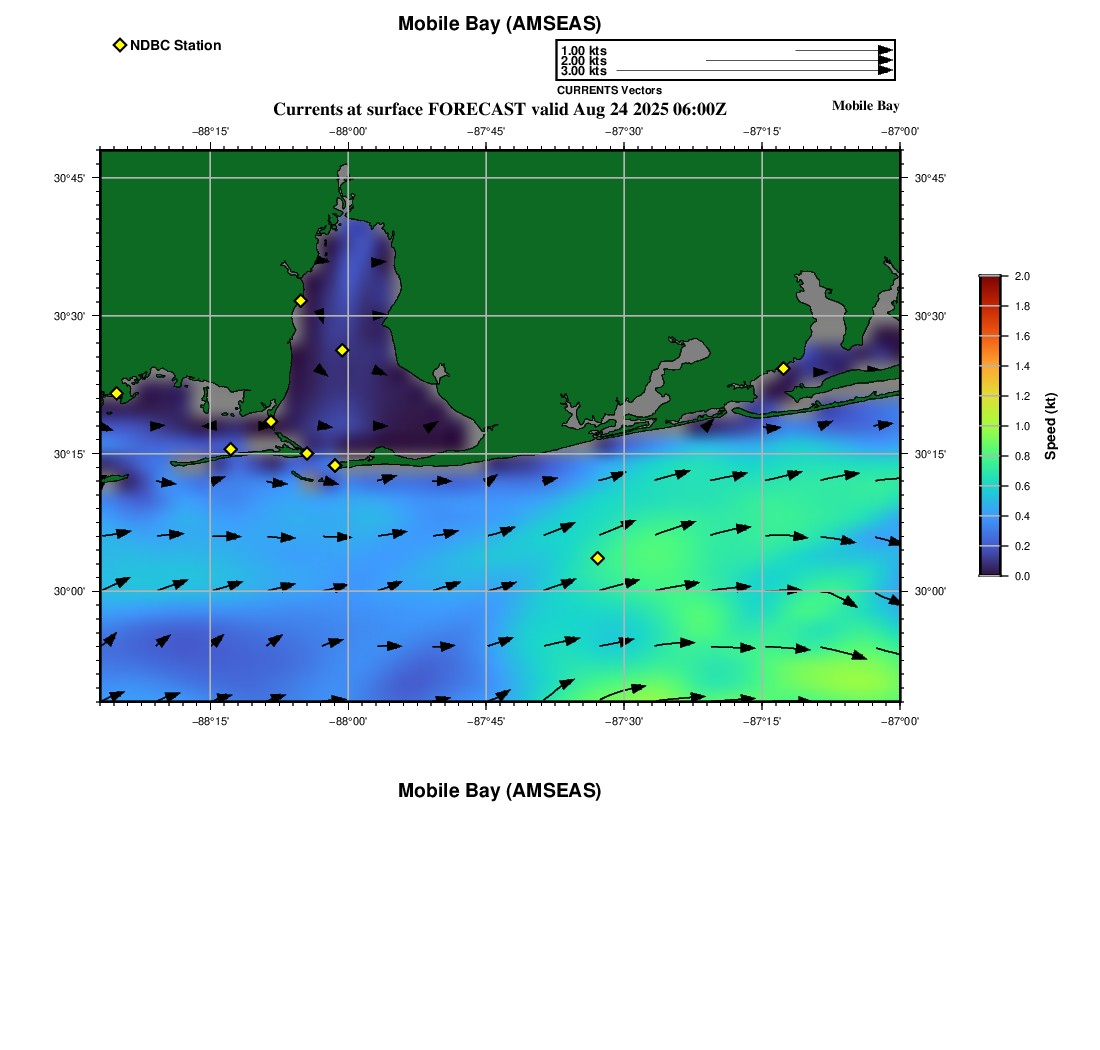Click the green 1.0 kt color bar level
Viewport: 1100px width, 1050px height.
(990, 426)
